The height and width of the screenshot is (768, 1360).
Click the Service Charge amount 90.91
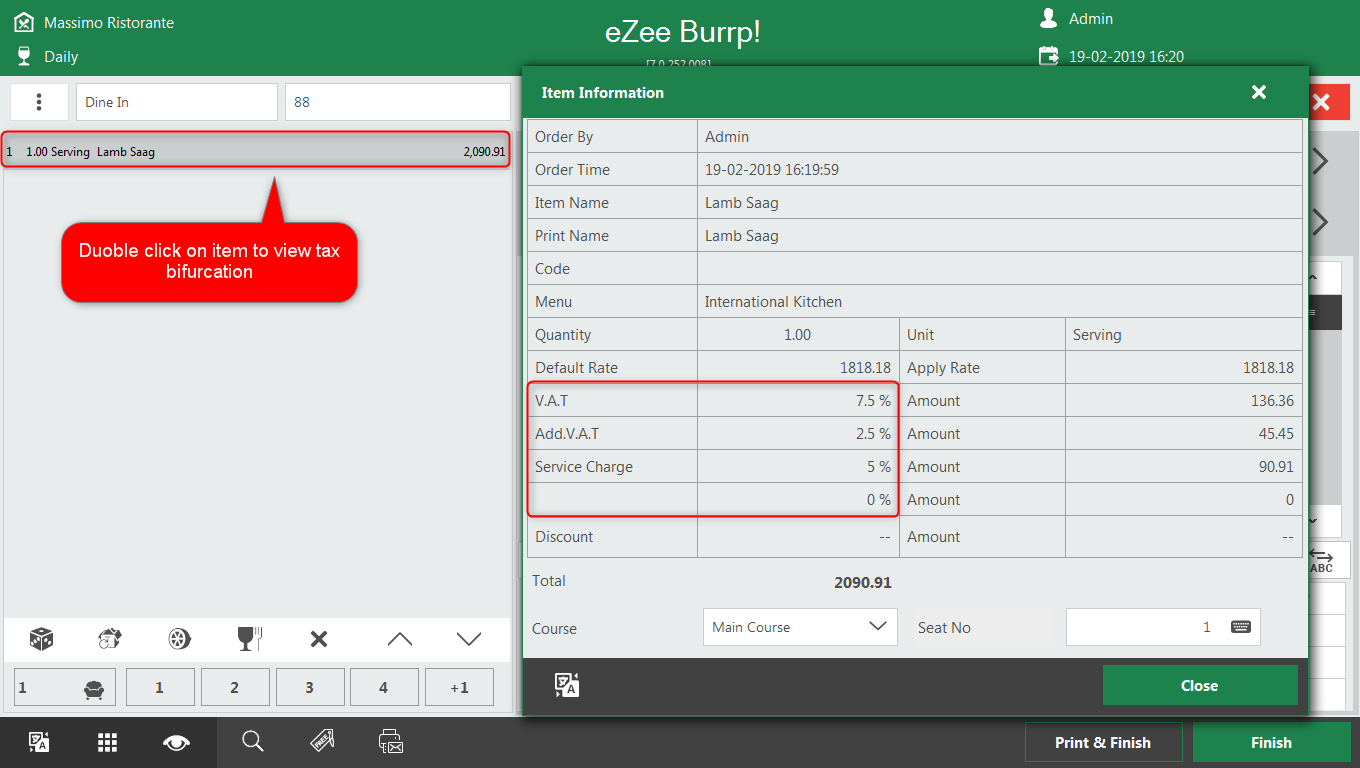click(x=1275, y=467)
